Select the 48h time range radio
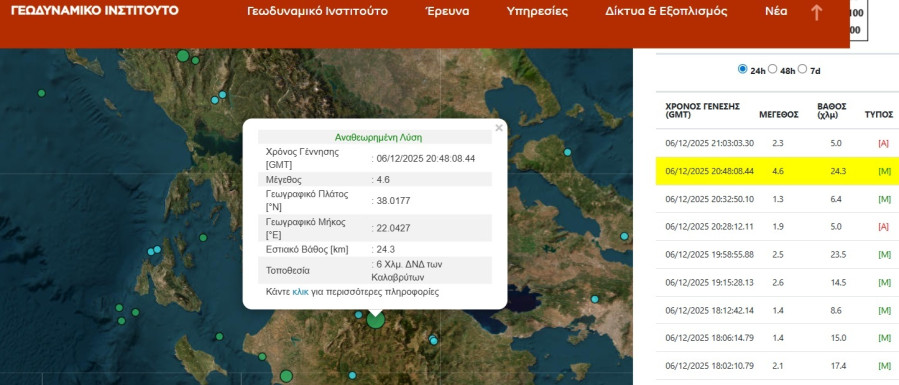Viewport: 899px width, 385px height. click(x=772, y=69)
